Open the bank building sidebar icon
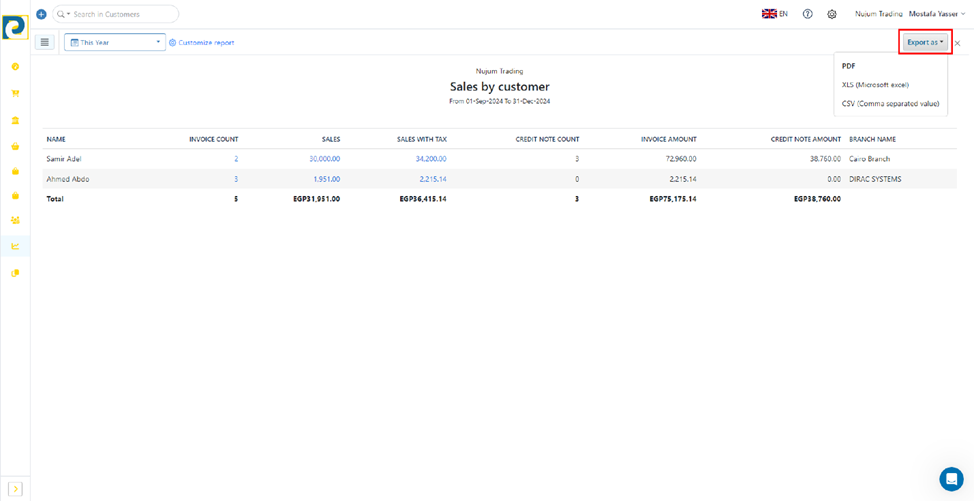The height and width of the screenshot is (501, 974). click(x=15, y=120)
